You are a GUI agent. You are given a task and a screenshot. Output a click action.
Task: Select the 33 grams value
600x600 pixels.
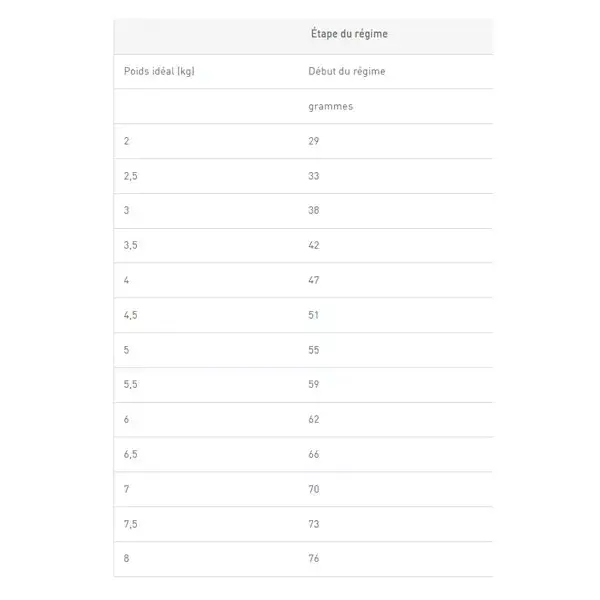coord(313,176)
